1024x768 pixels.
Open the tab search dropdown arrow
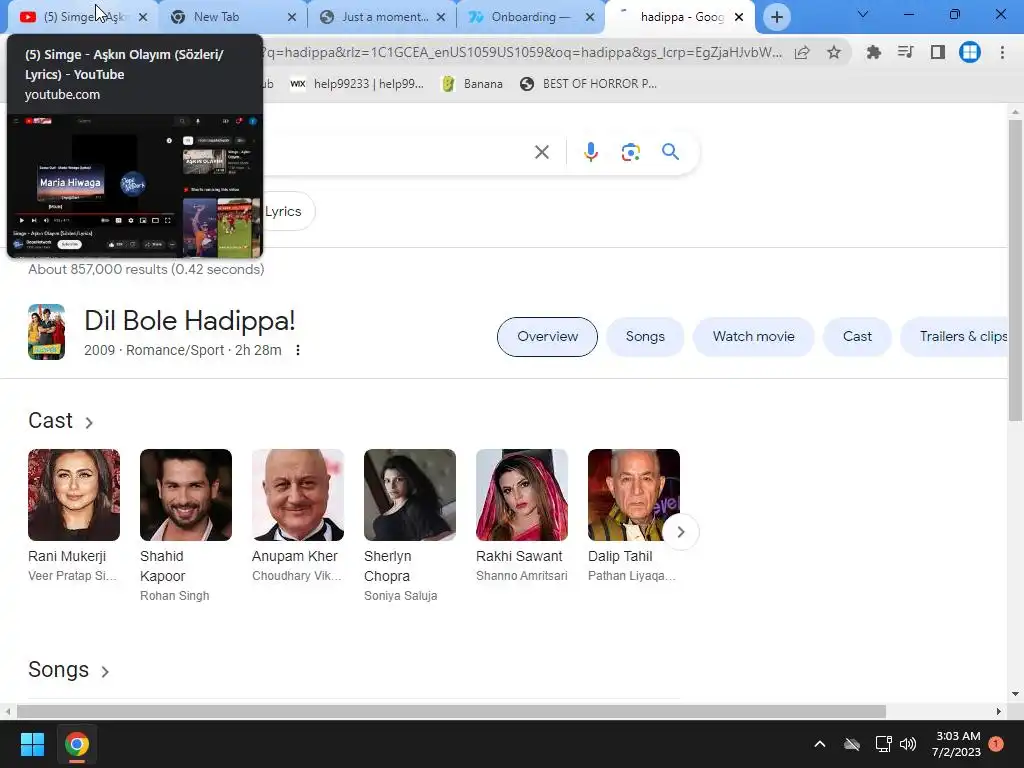(x=863, y=14)
